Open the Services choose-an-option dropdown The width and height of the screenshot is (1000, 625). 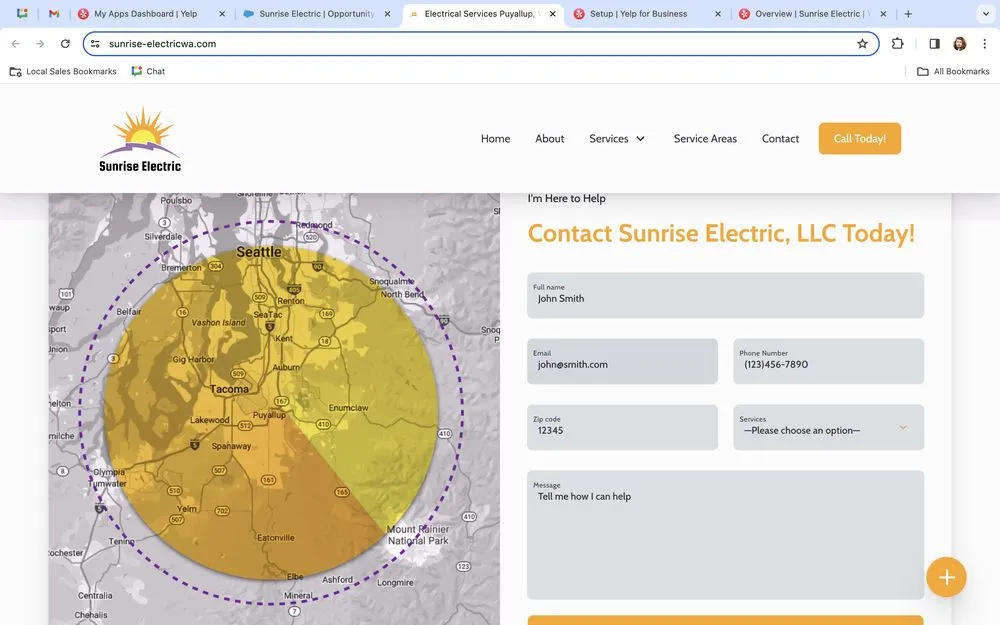pyautogui.click(x=827, y=427)
